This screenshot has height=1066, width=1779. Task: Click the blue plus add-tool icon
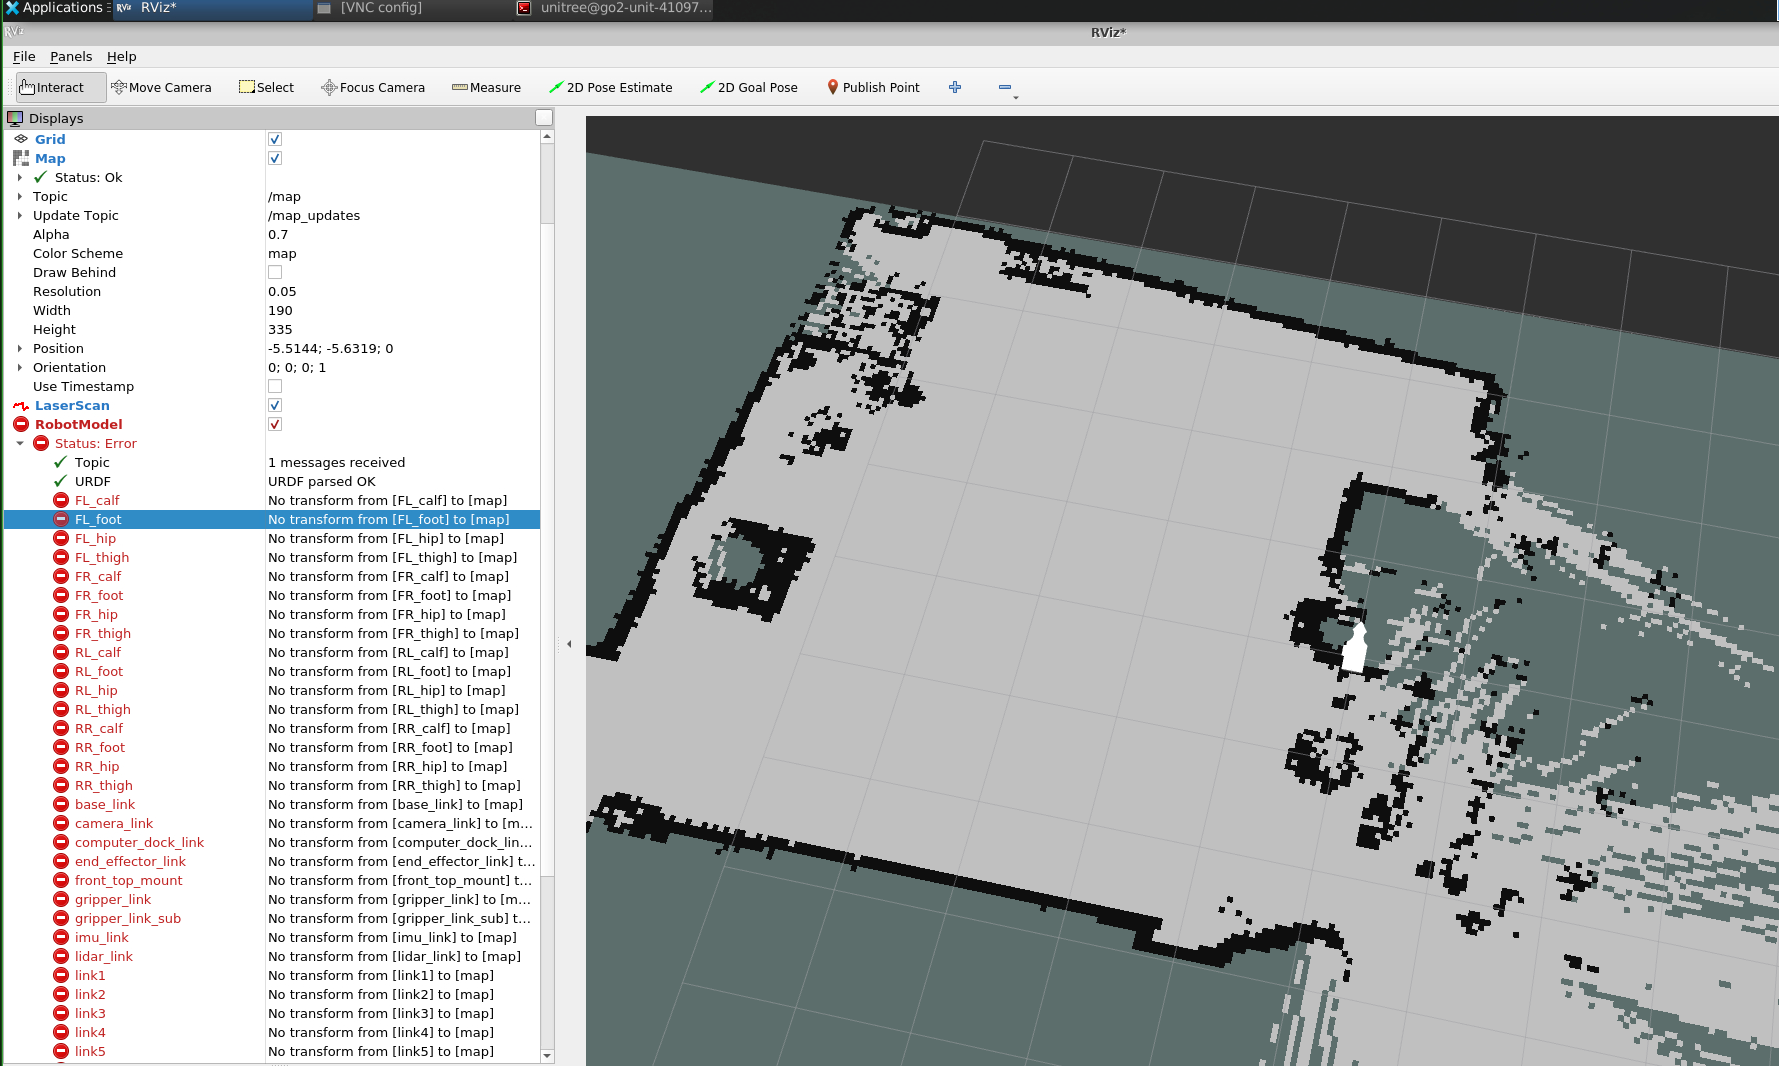tap(955, 88)
